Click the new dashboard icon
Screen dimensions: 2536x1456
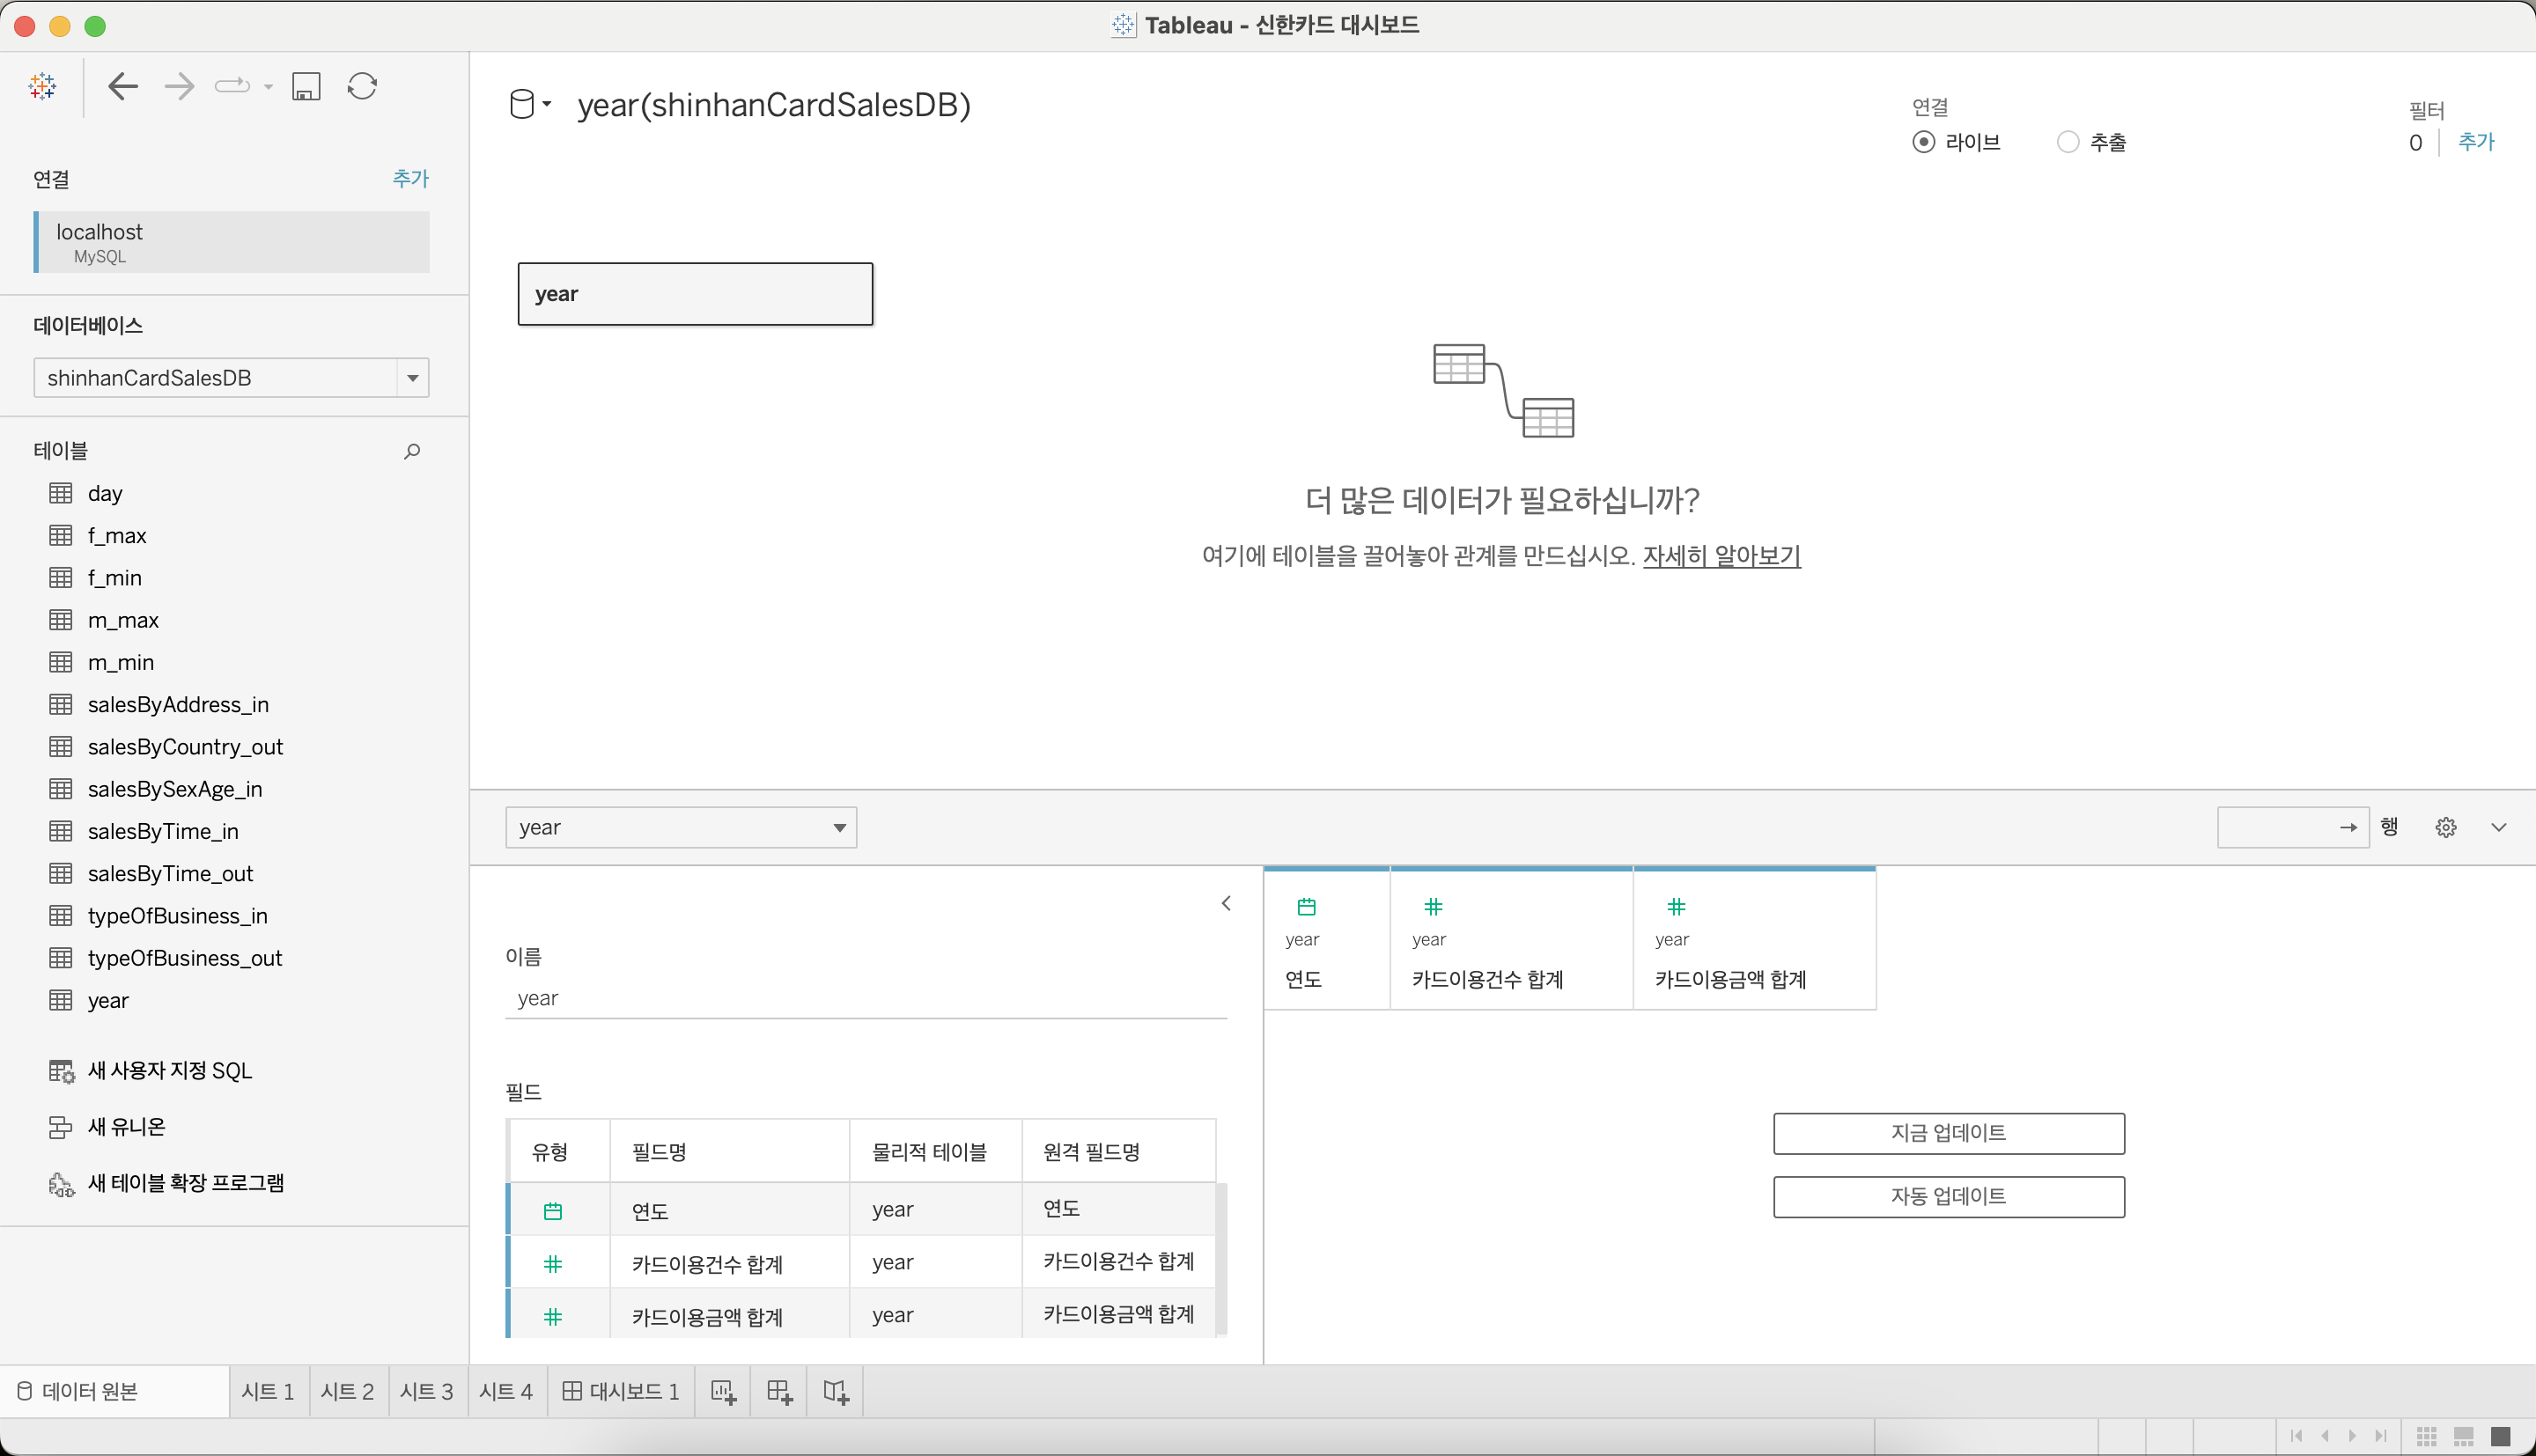point(779,1391)
